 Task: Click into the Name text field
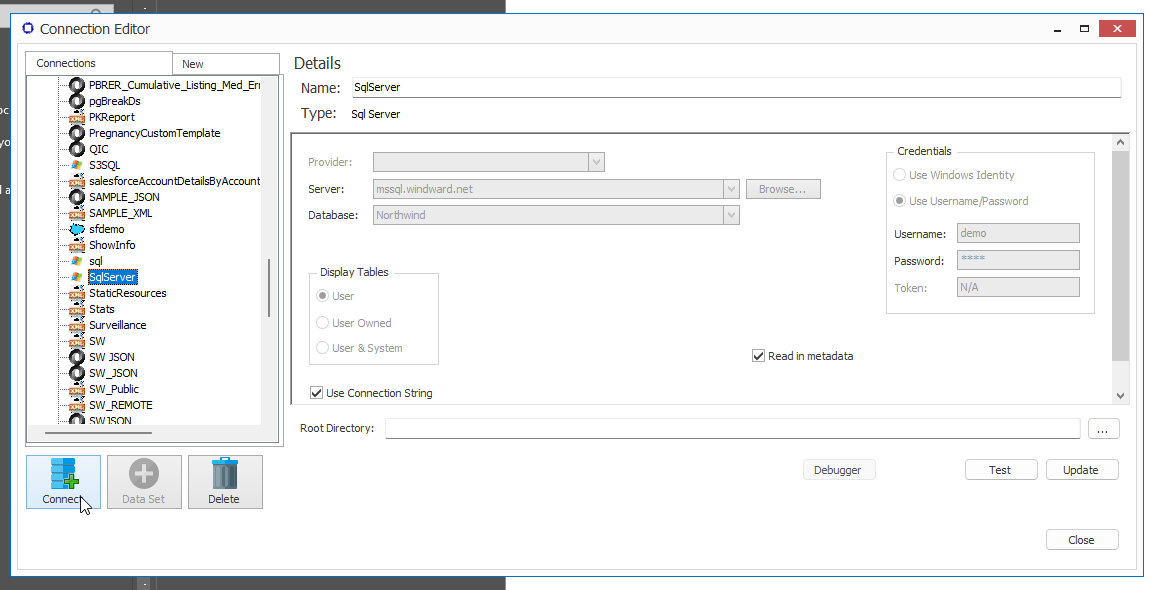pyautogui.click(x=737, y=87)
